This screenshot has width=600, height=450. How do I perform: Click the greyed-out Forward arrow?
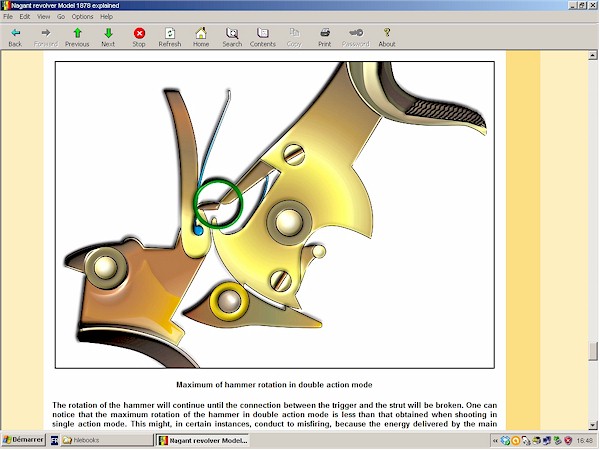46,38
